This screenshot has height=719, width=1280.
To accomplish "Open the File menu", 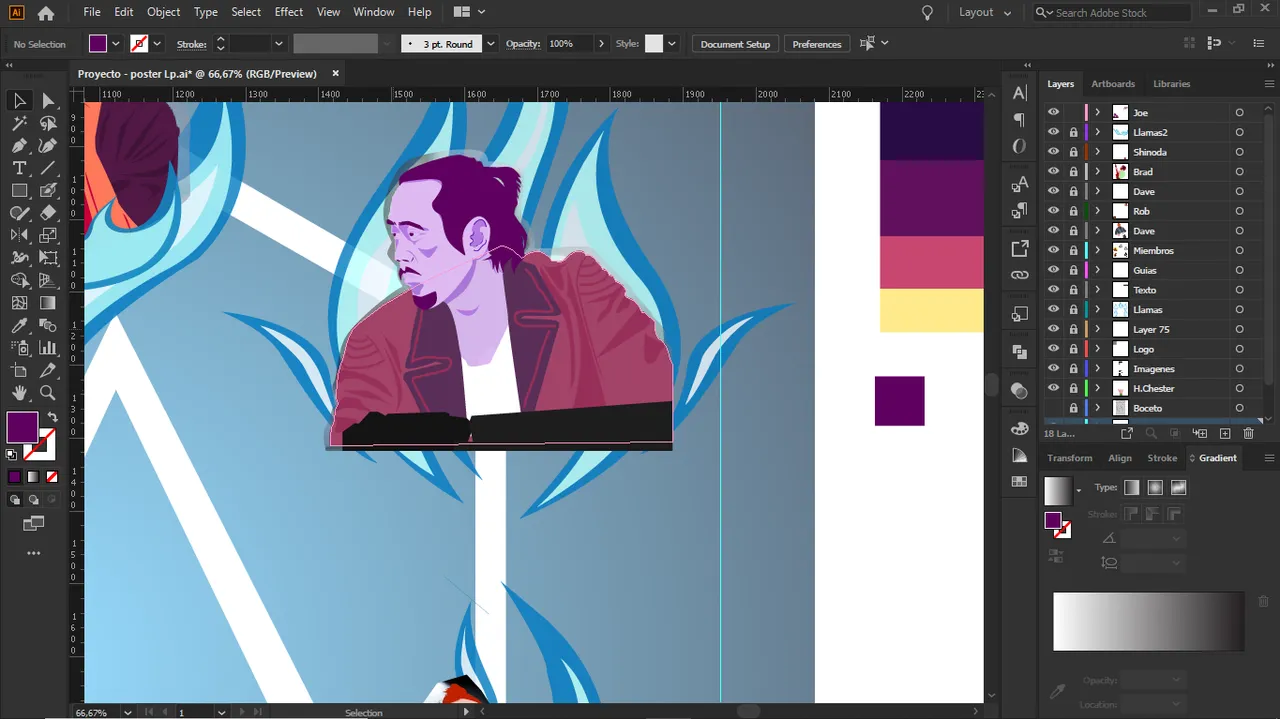I will coord(92,12).
